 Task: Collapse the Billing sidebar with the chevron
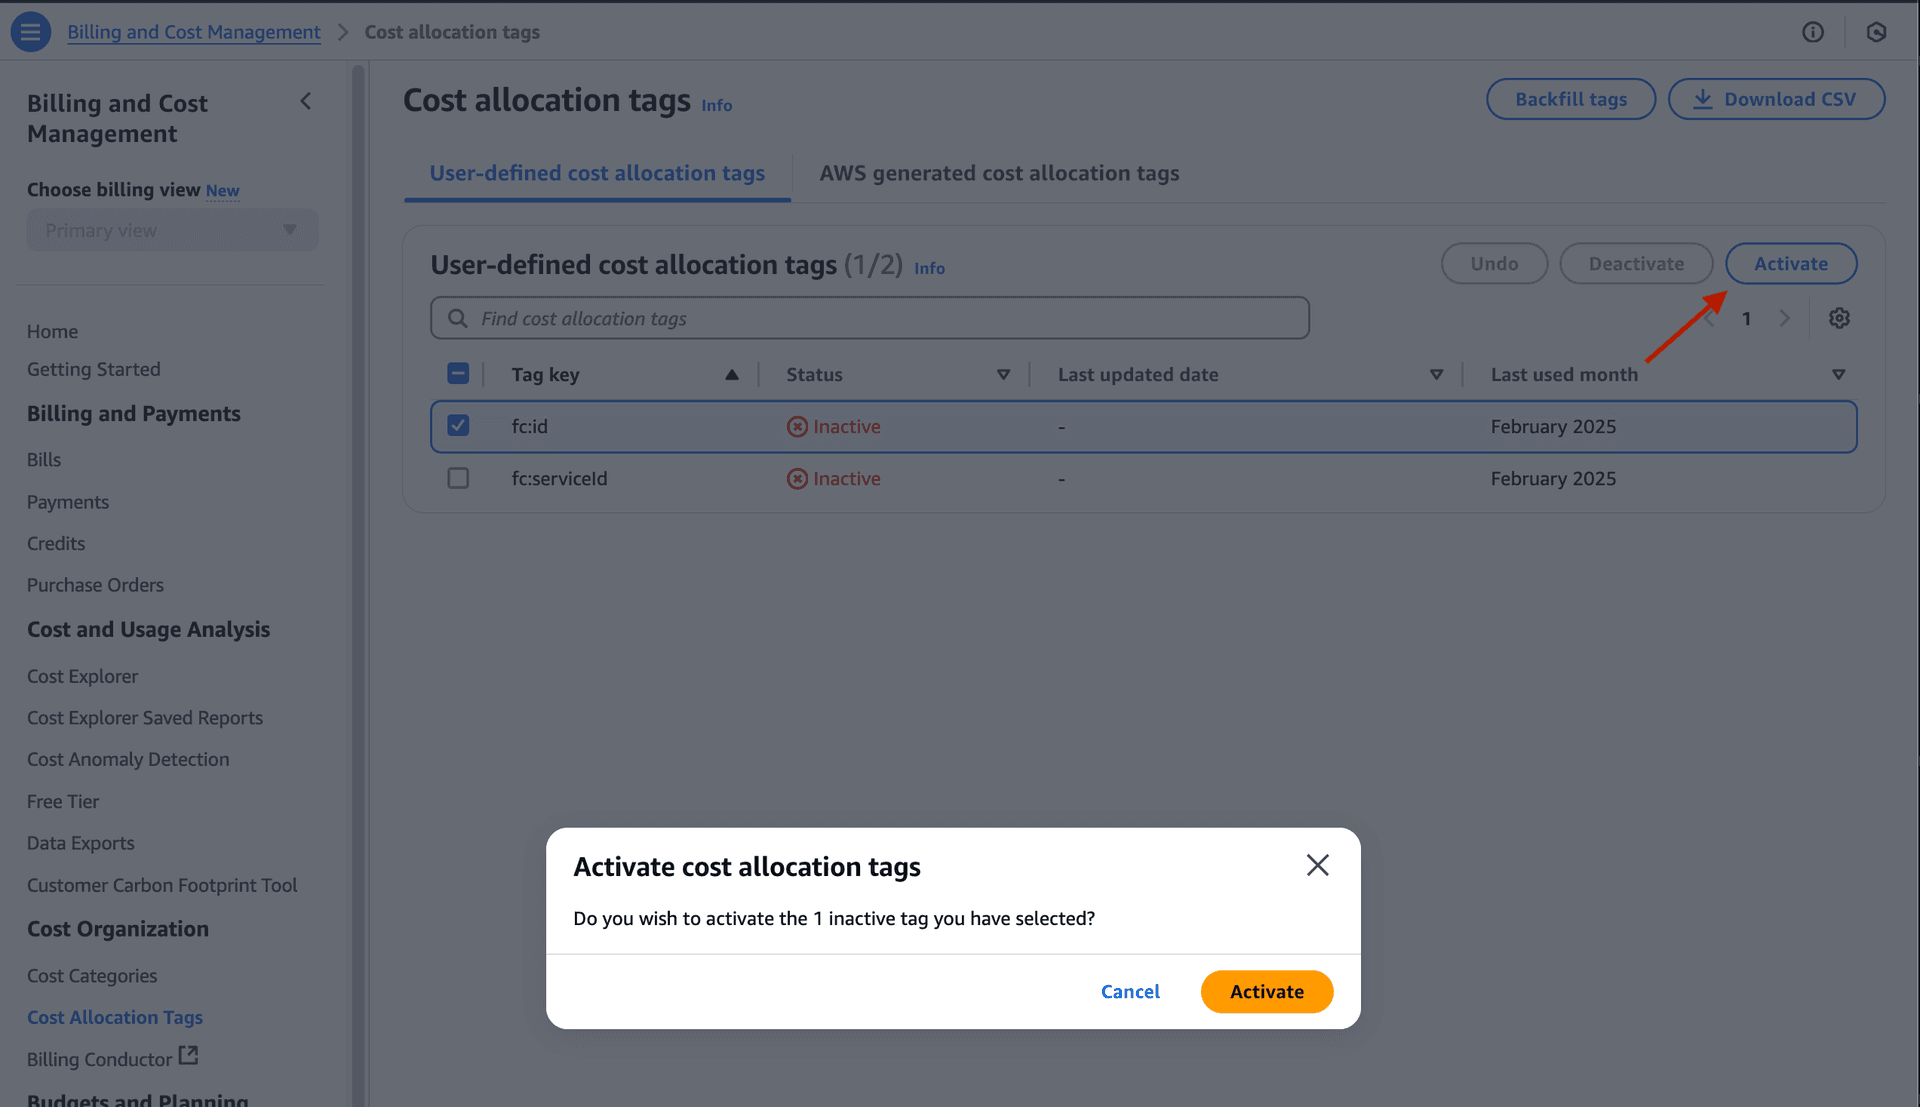(306, 101)
